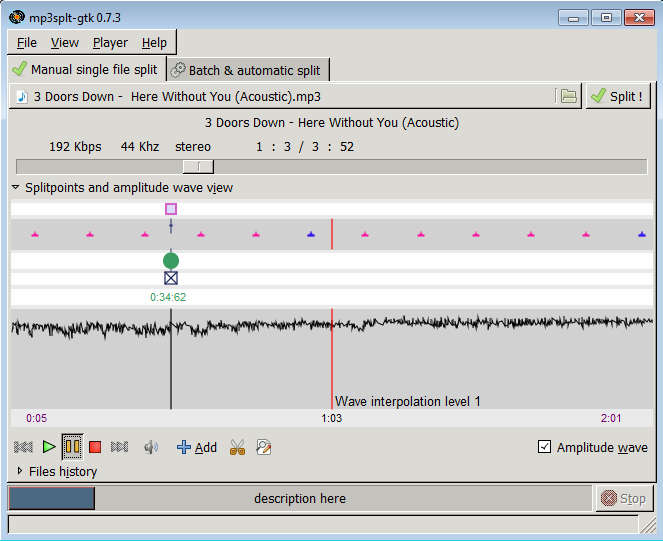The height and width of the screenshot is (541, 663).
Task: Click the browse folder icon next to filename
Action: pyautogui.click(x=568, y=97)
